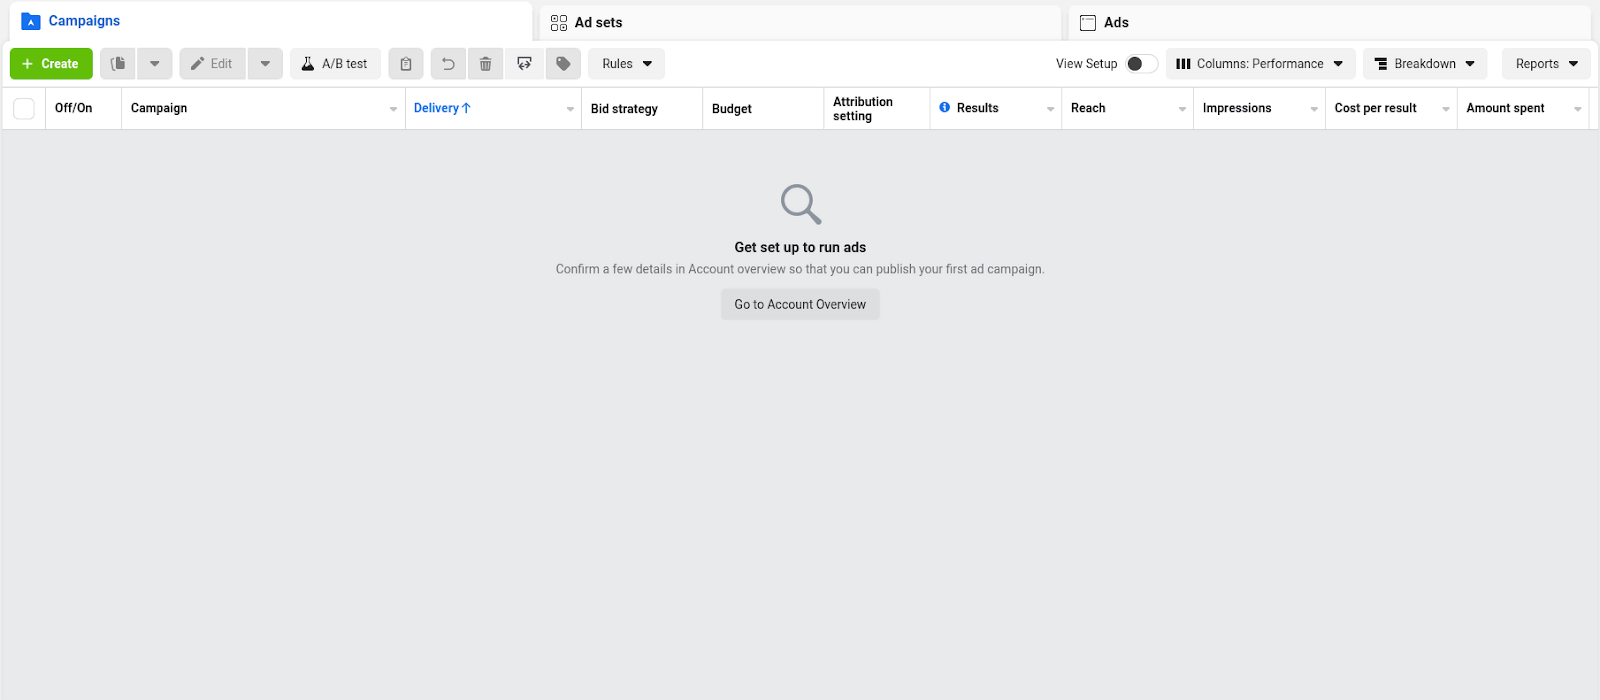Click the Off/On column header
The height and width of the screenshot is (700, 1600).
[83, 108]
